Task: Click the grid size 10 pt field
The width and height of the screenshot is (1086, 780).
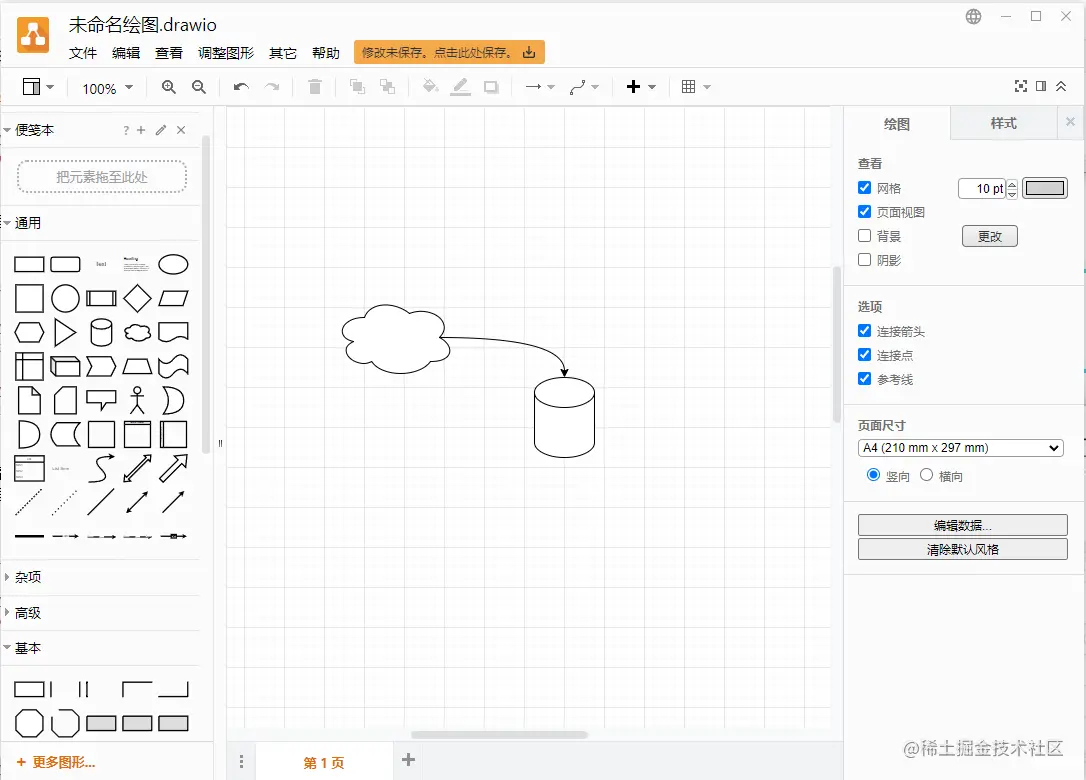Action: (981, 188)
